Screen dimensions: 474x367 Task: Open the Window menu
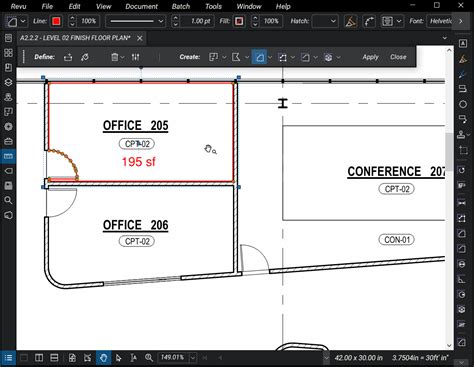coord(249,6)
